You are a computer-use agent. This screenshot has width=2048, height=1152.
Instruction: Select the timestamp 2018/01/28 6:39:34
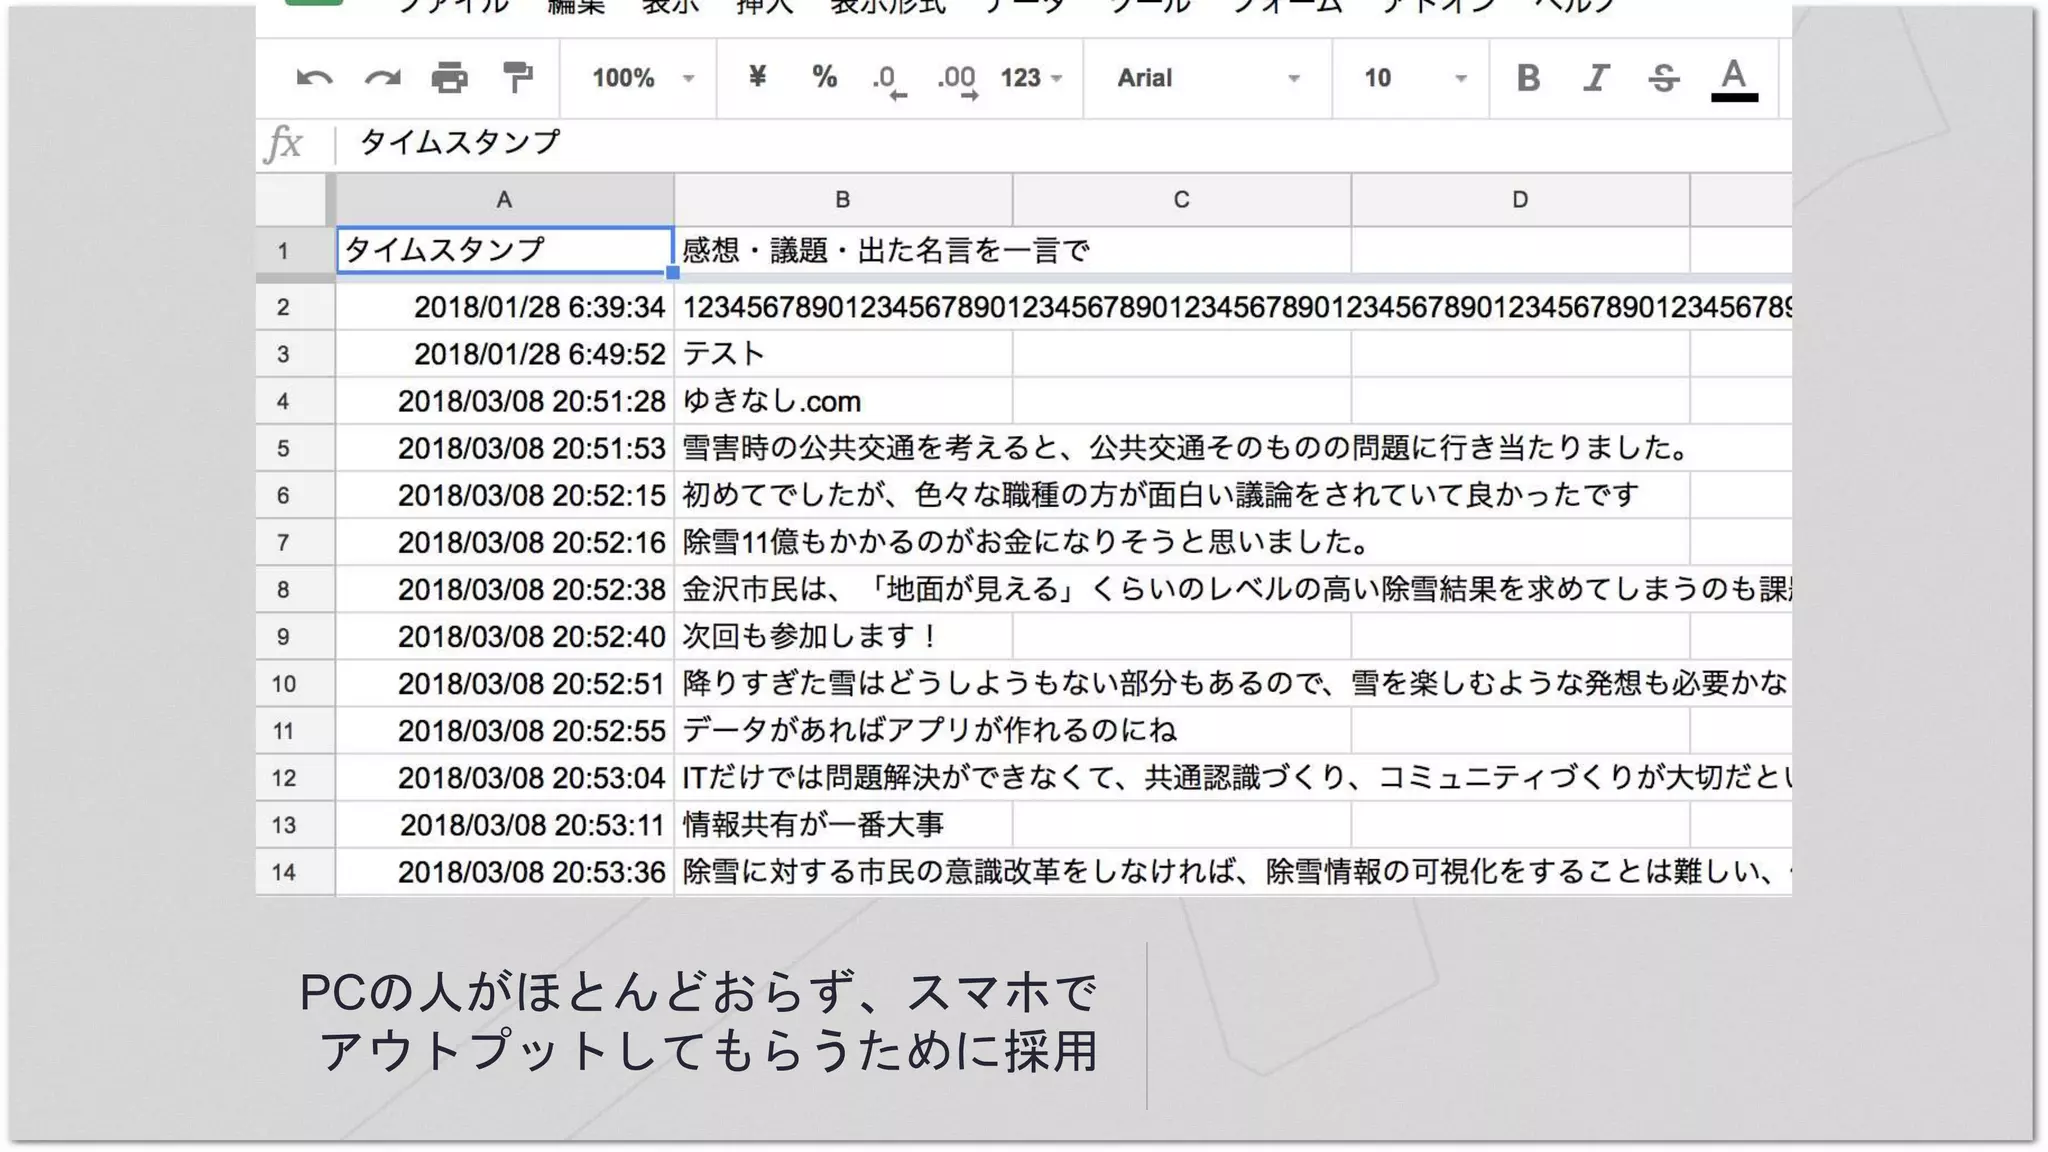click(504, 307)
